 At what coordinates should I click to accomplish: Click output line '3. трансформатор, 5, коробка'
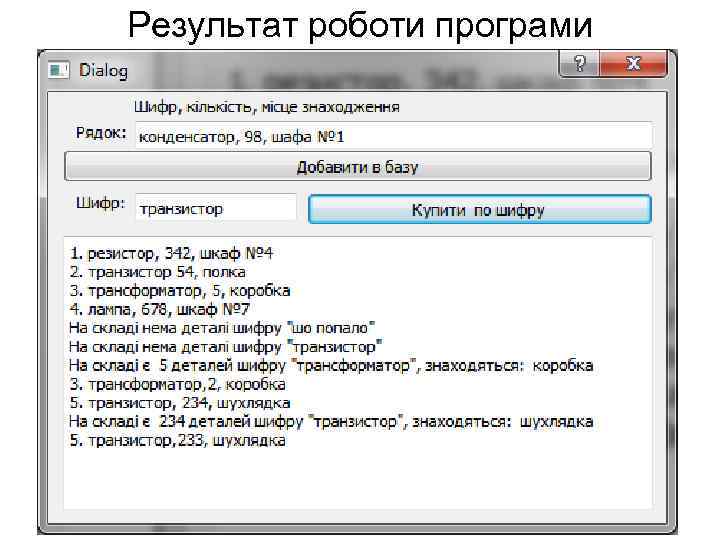tap(180, 291)
